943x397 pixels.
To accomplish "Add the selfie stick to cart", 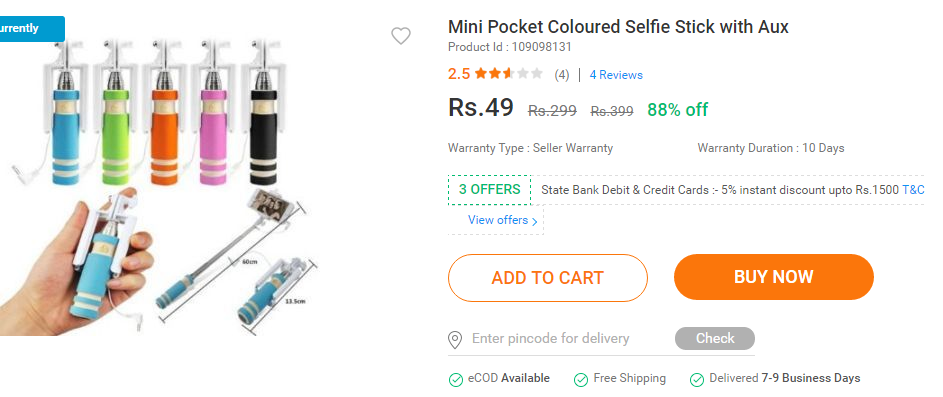I will 548,278.
